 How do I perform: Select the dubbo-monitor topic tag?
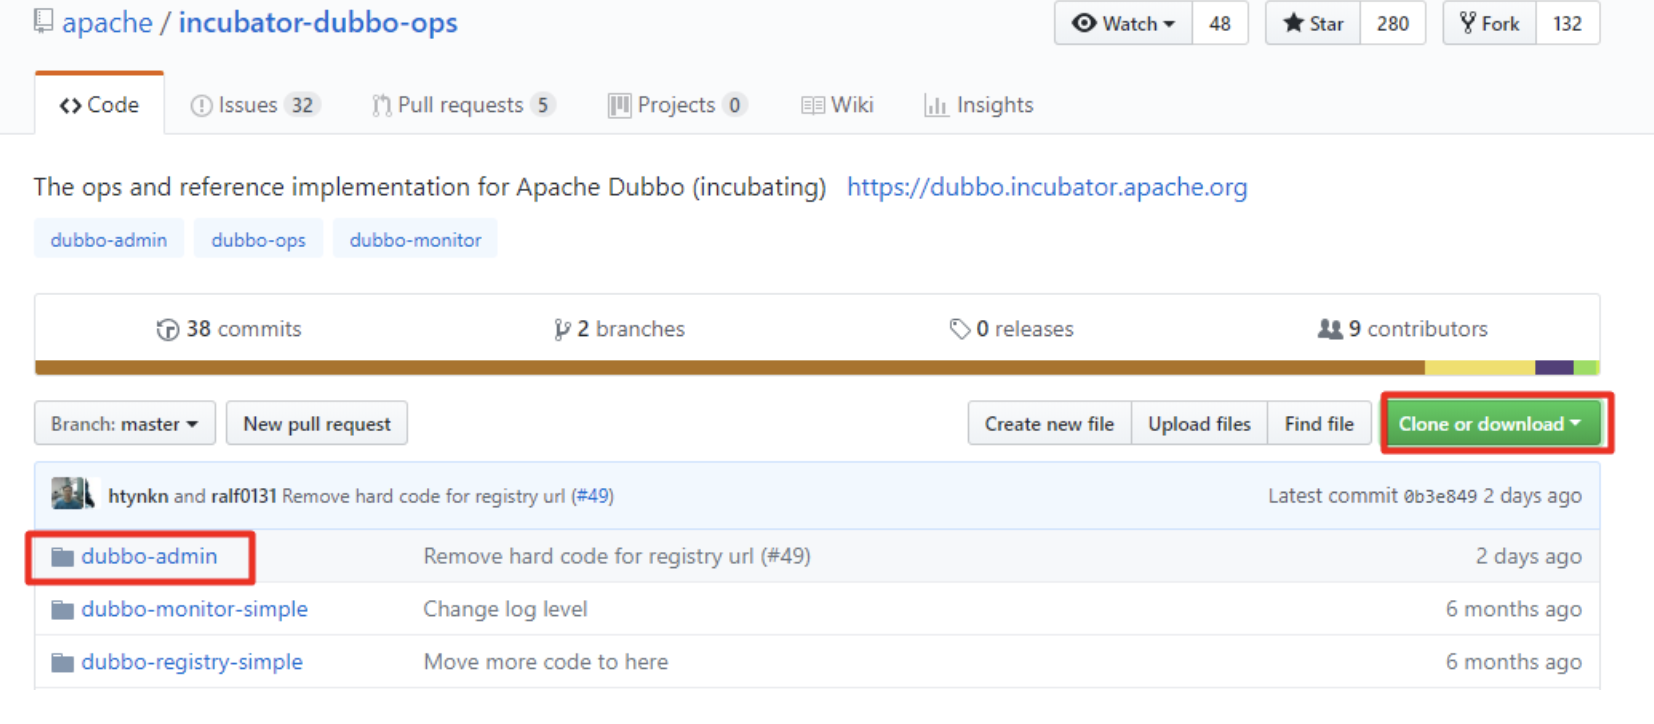pos(415,239)
